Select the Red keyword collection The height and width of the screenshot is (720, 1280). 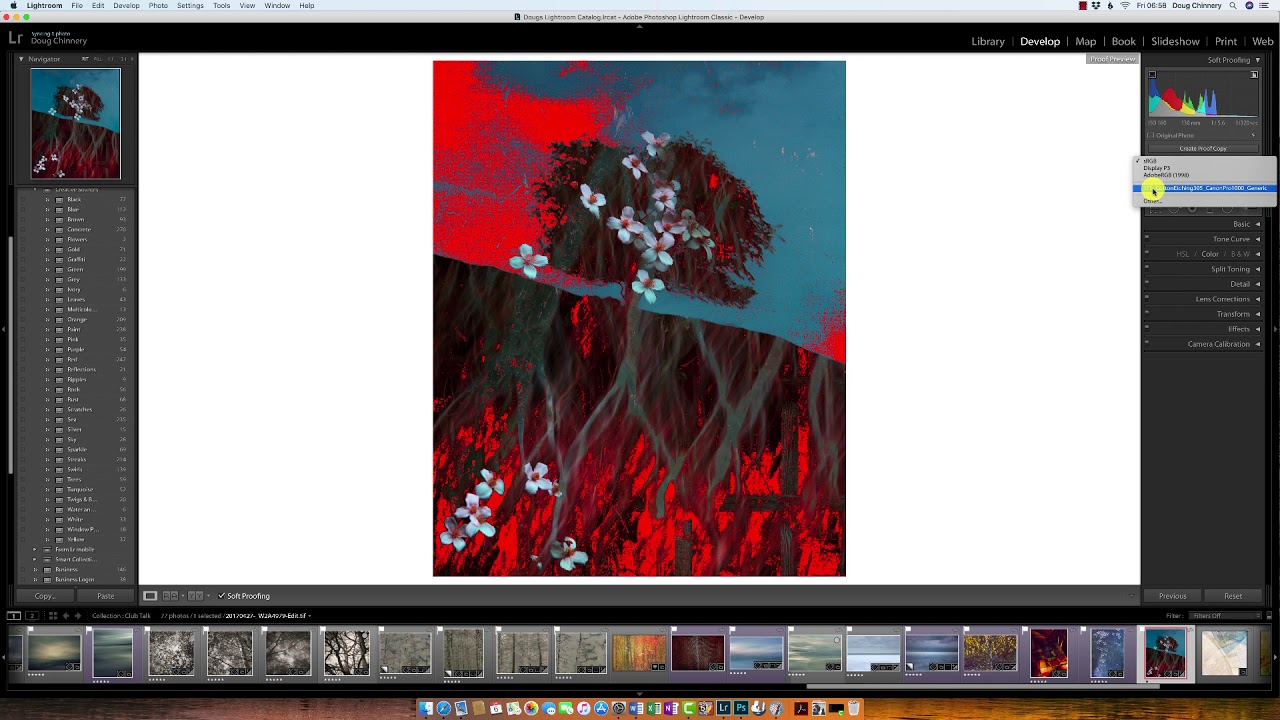[x=76, y=359]
